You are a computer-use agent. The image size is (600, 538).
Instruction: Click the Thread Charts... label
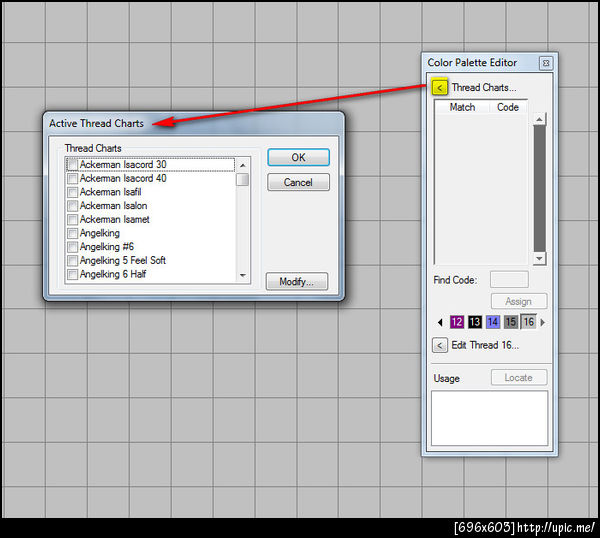pyautogui.click(x=484, y=88)
